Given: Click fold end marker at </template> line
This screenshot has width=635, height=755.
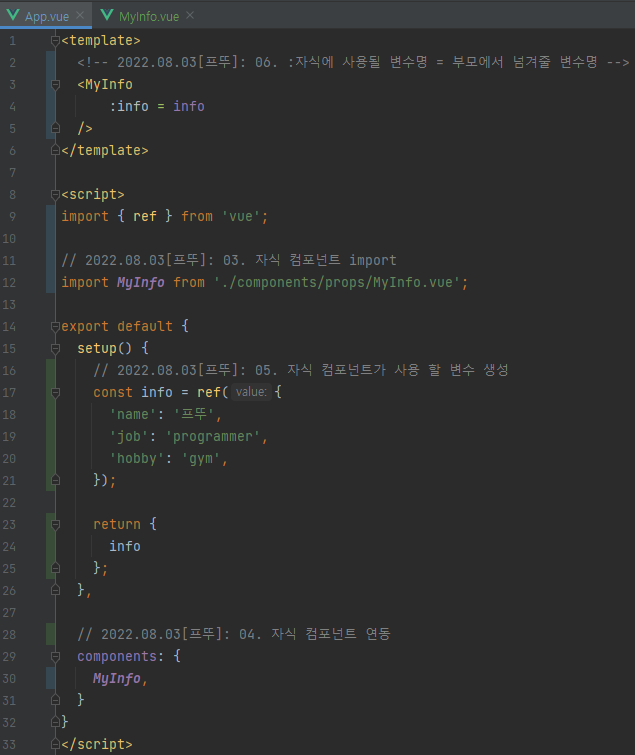Looking at the screenshot, I should point(55,151).
